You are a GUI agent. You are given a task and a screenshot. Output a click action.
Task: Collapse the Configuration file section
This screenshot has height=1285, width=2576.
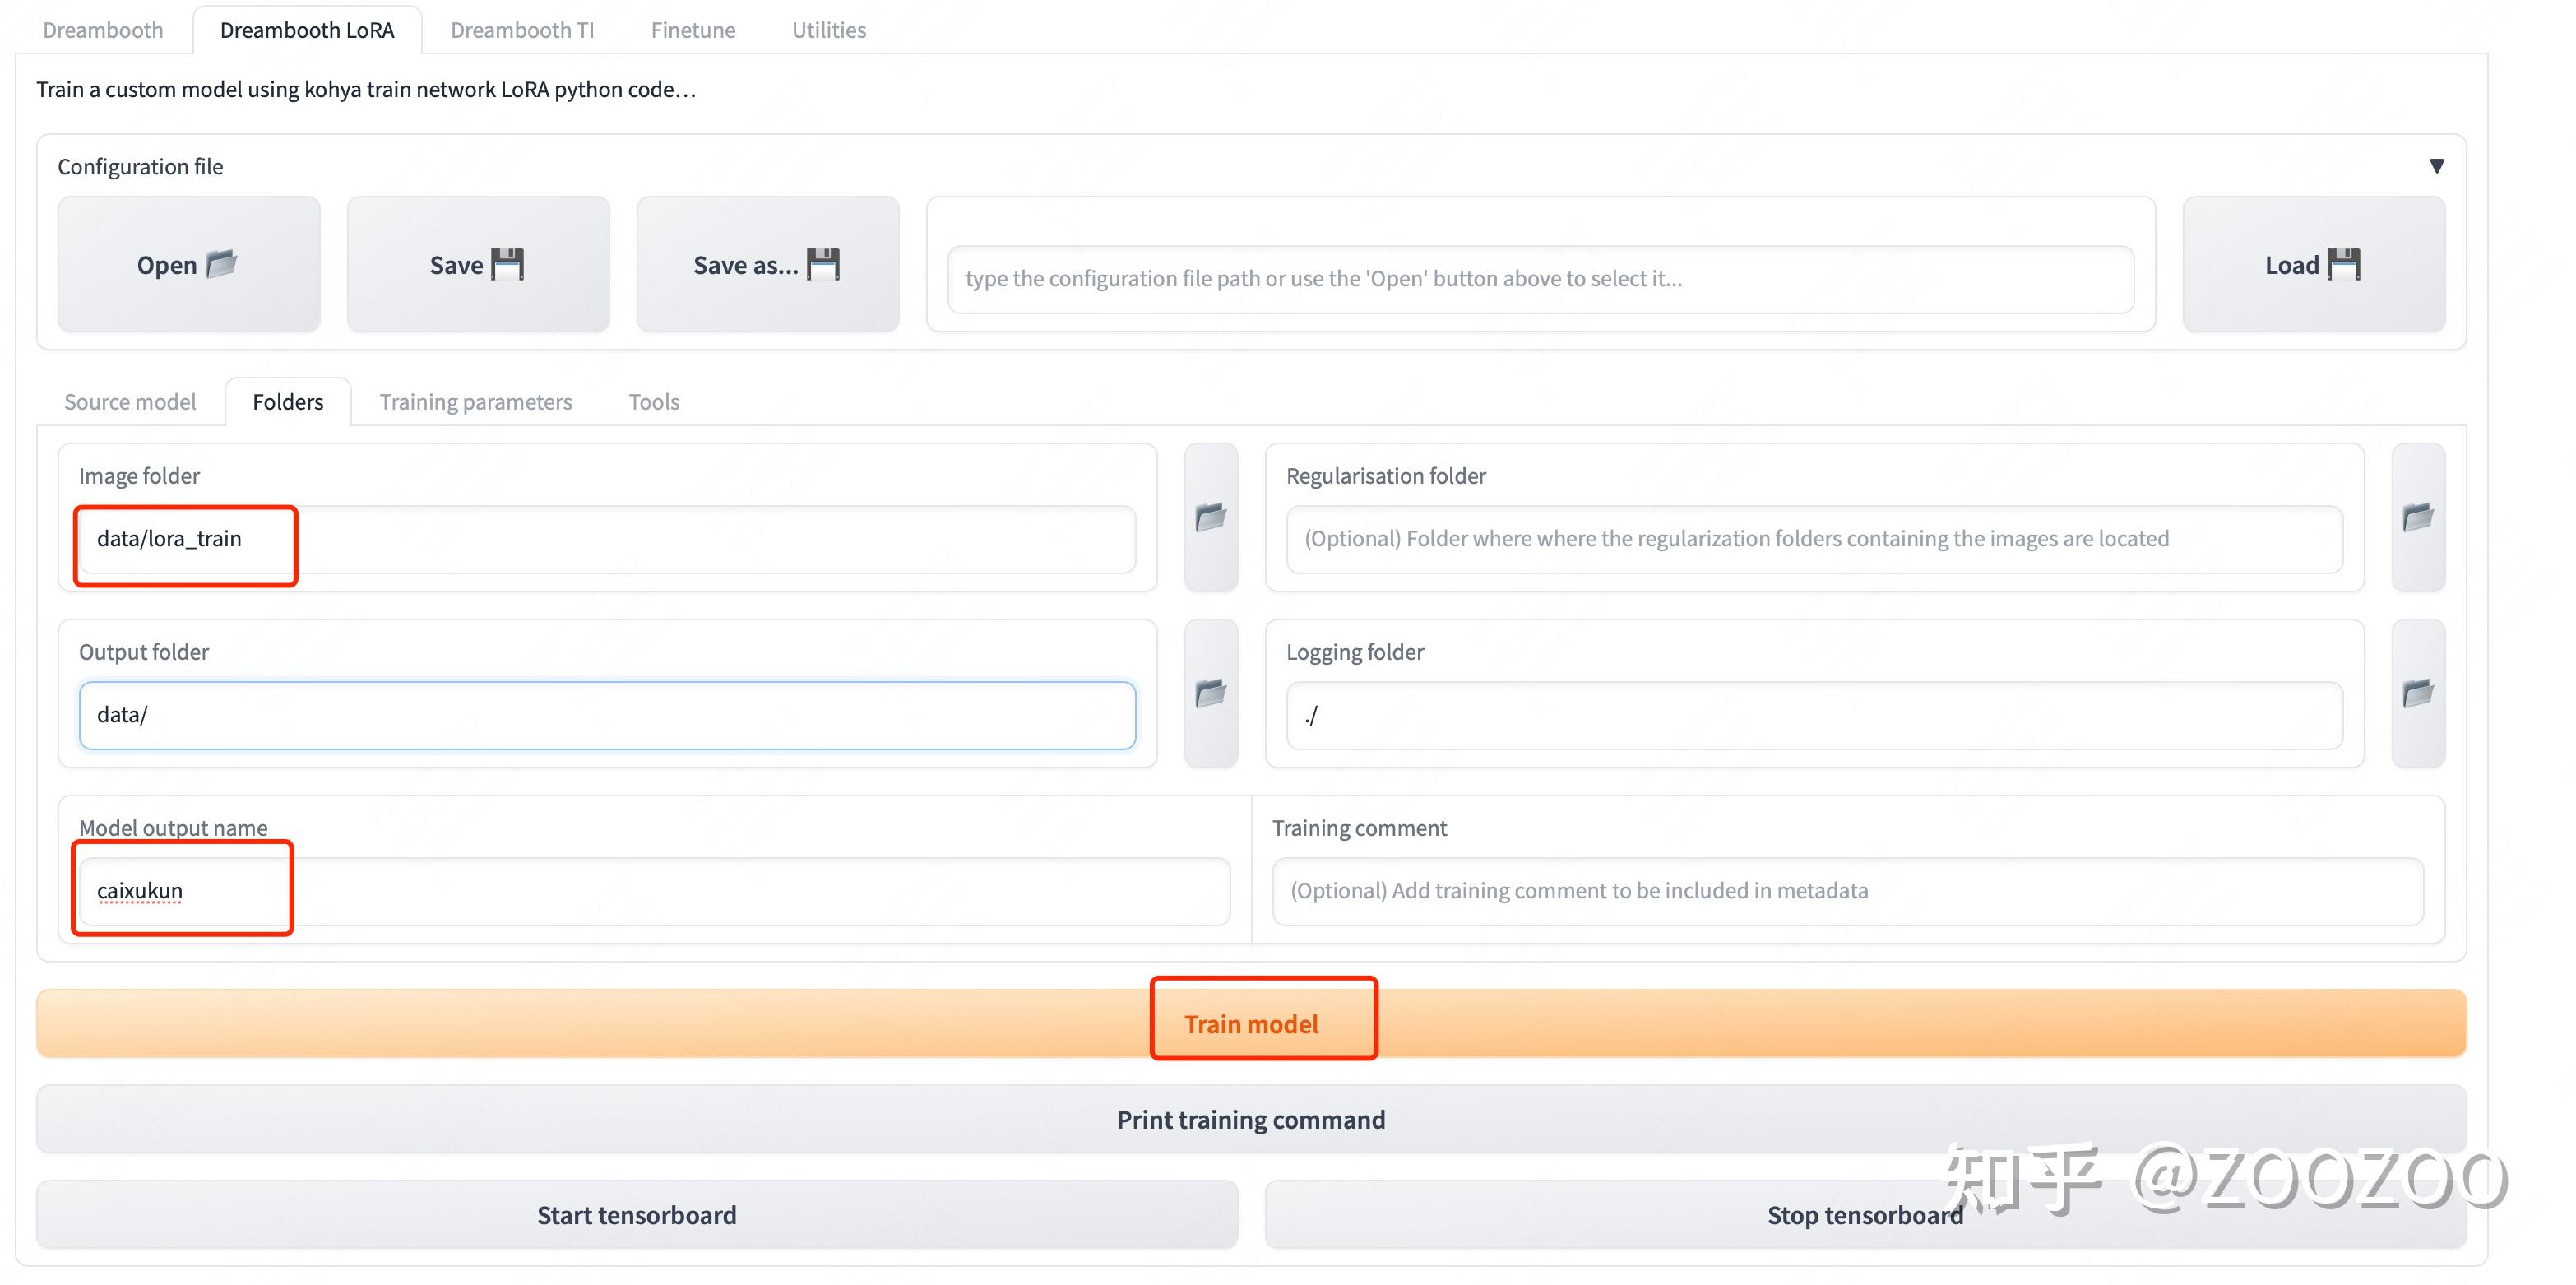click(x=2436, y=166)
